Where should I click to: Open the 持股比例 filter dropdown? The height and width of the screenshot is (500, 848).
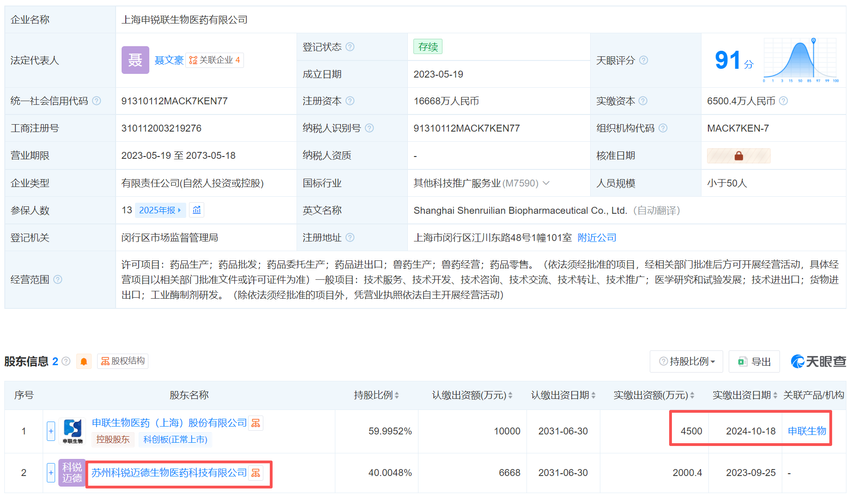point(687,361)
